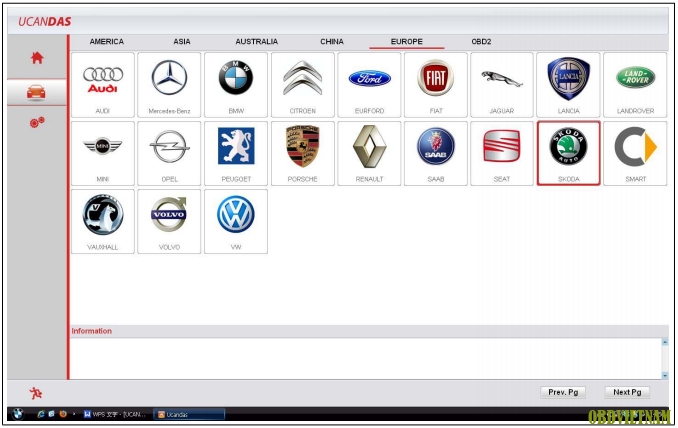Launch Internet Explorer from quick launch
This screenshot has width=678, height=428.
click(x=41, y=414)
